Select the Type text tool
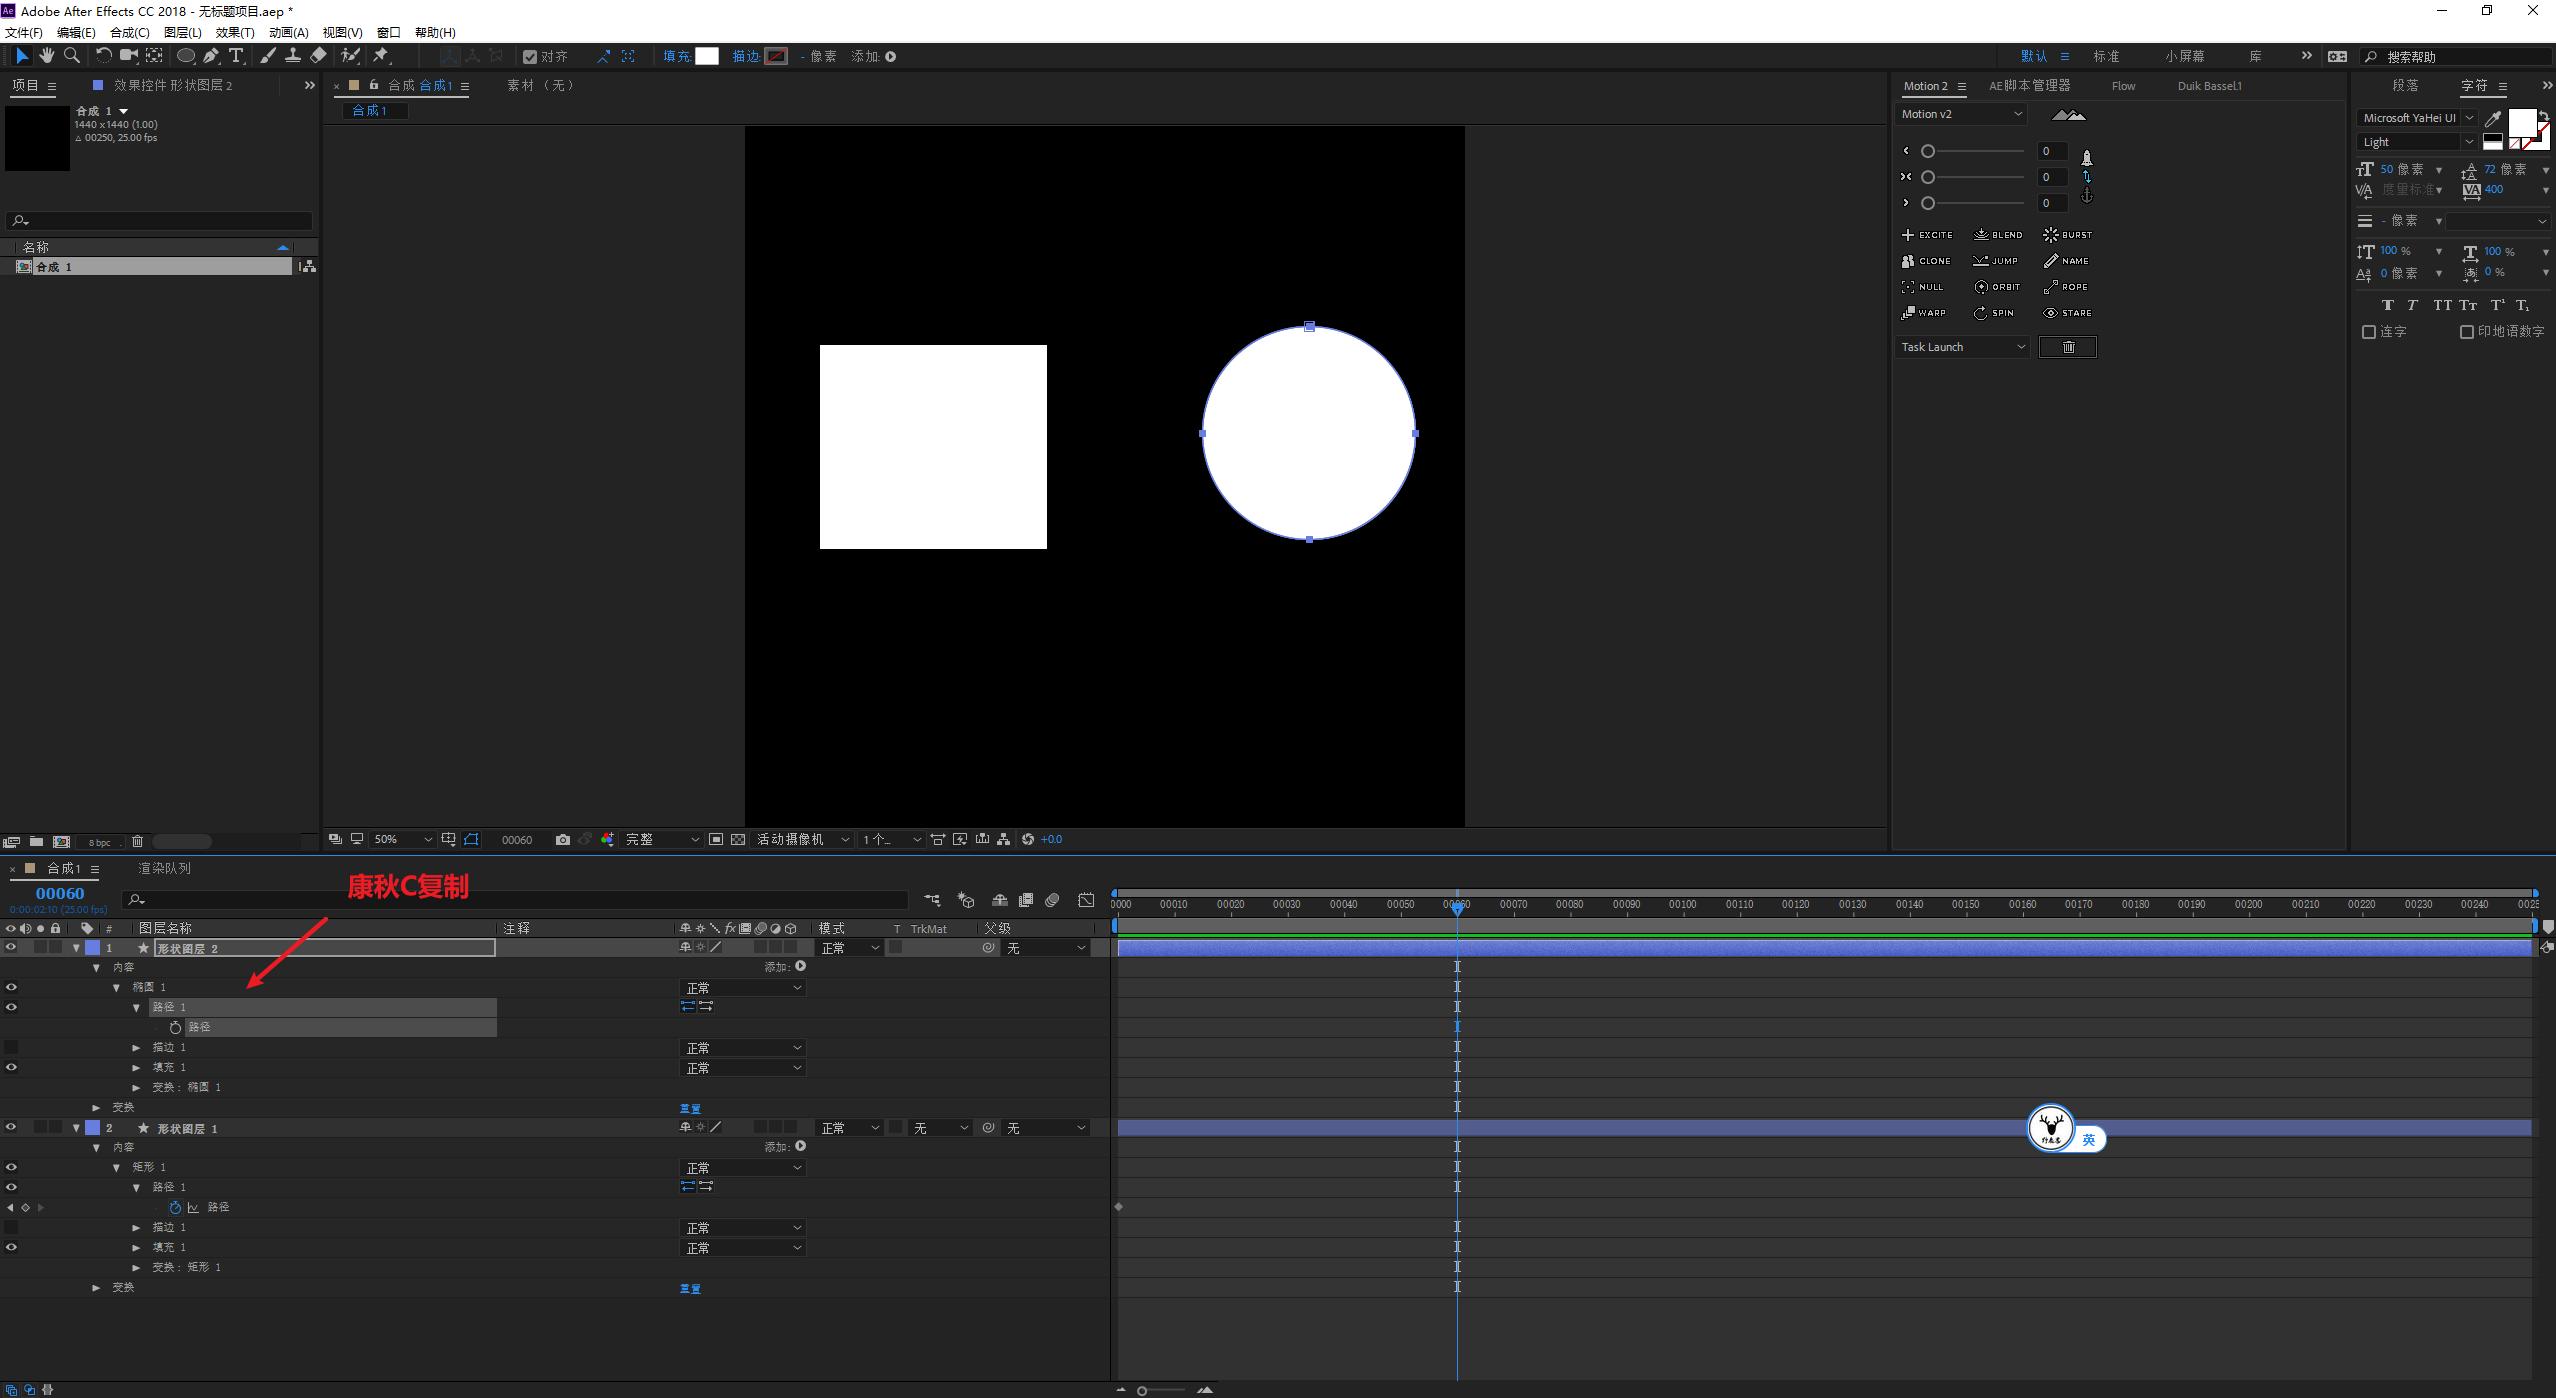 click(236, 56)
